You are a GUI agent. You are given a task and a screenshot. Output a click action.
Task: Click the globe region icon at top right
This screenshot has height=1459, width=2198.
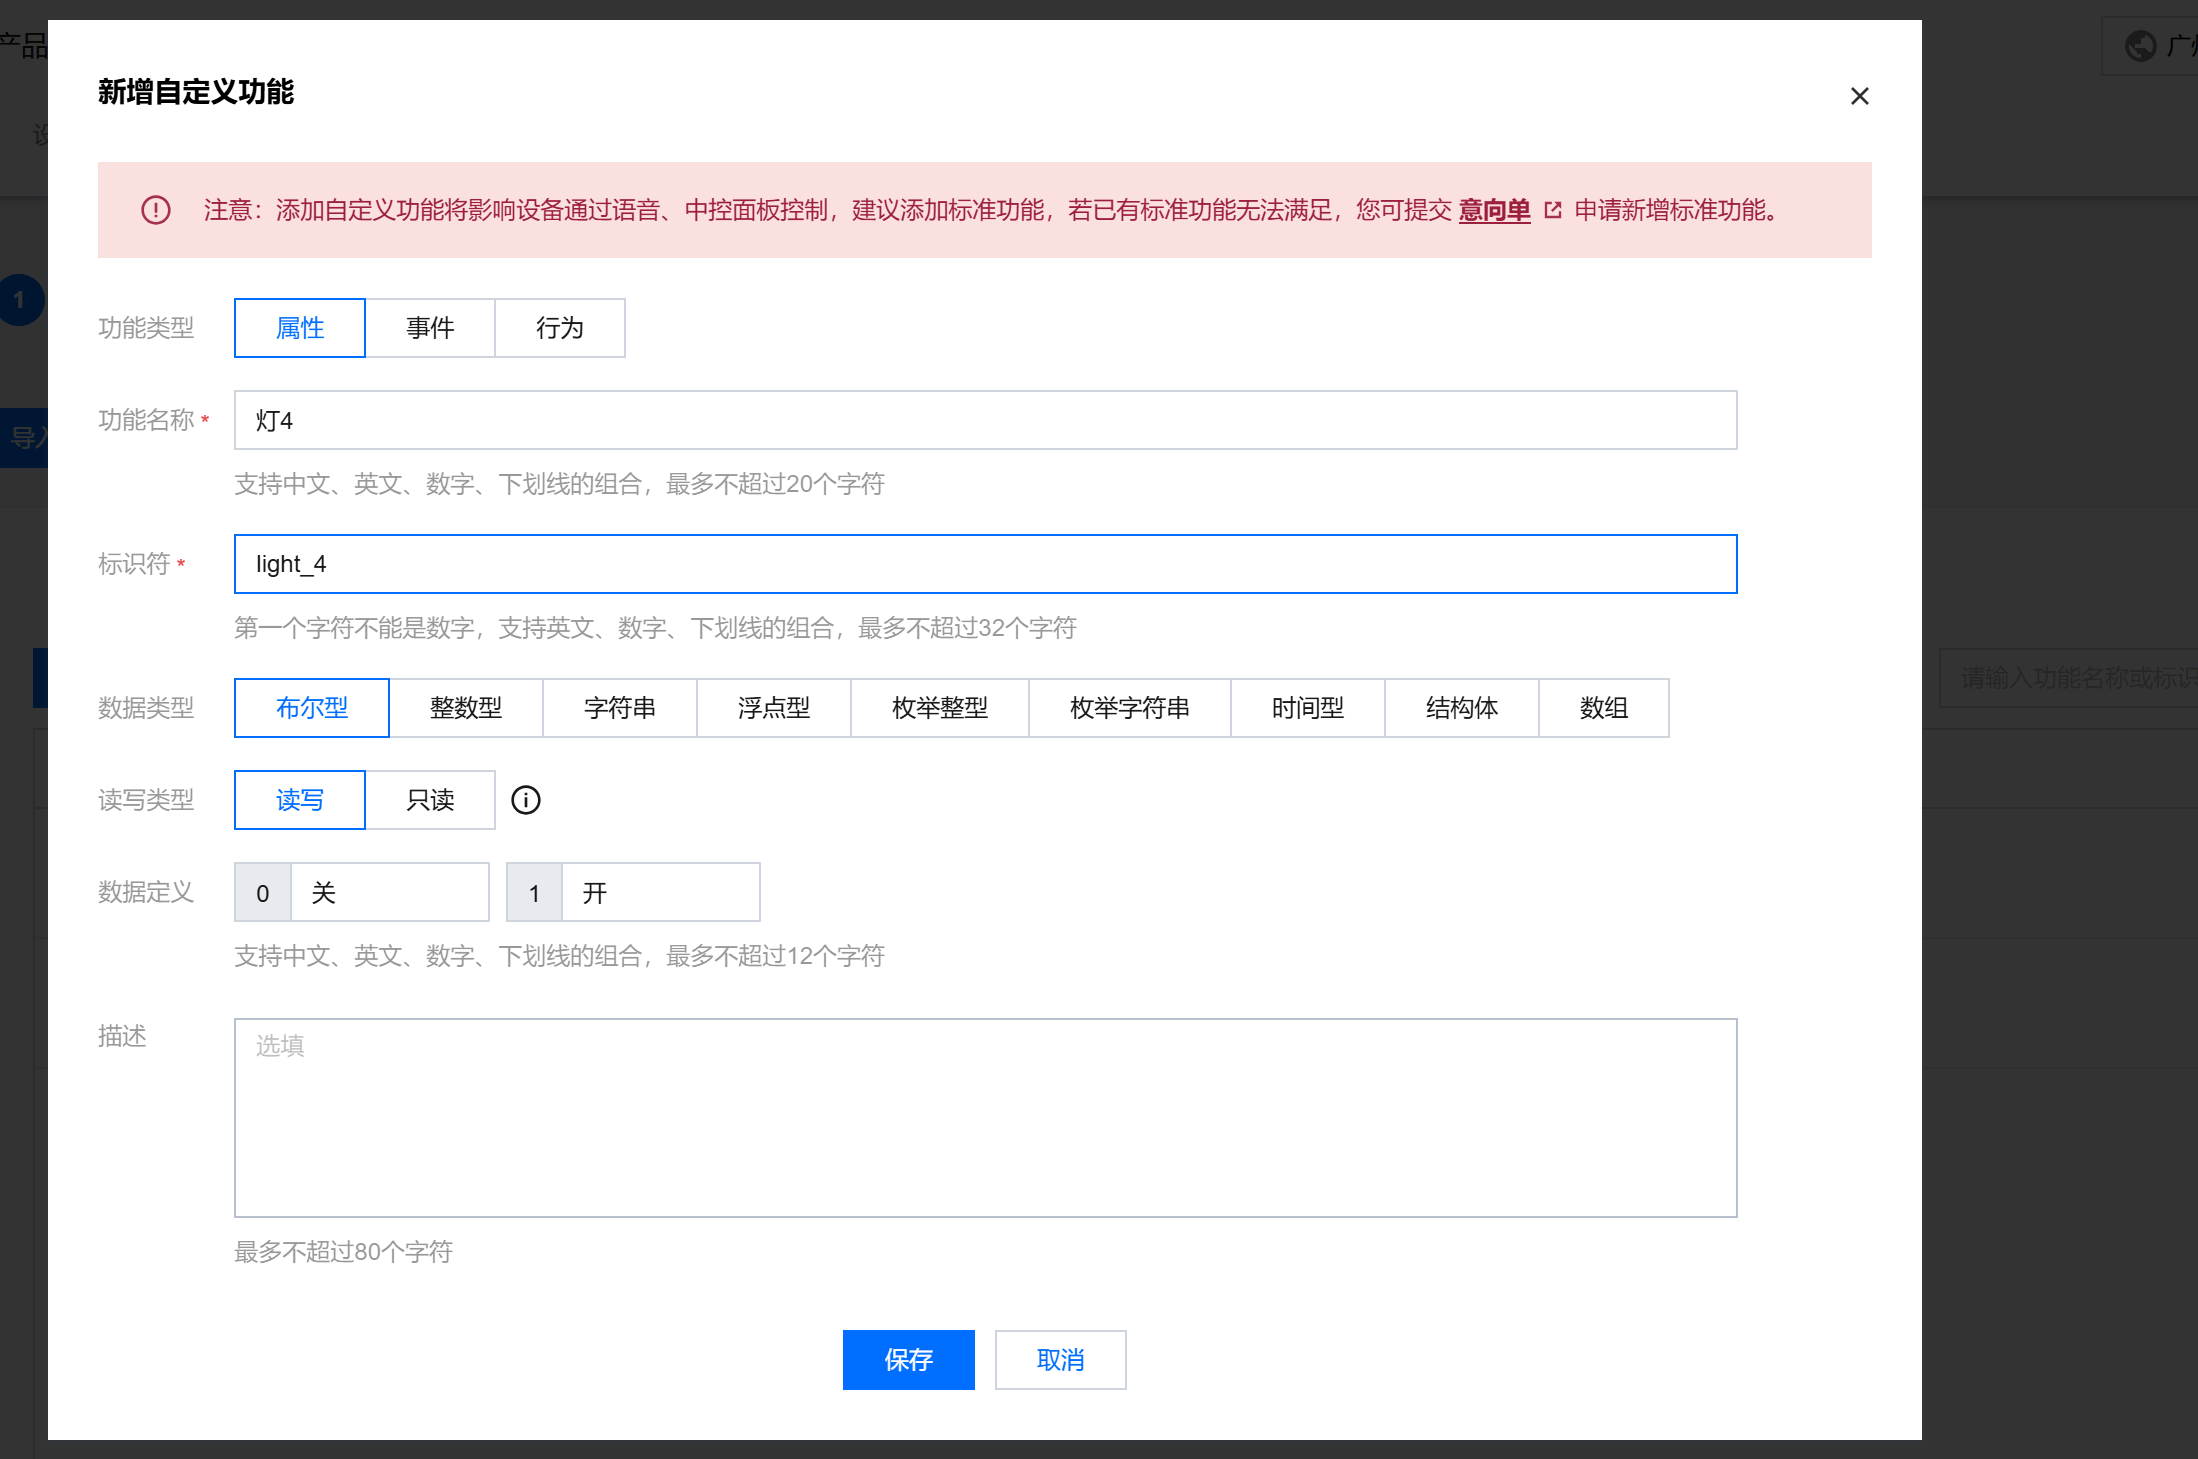click(x=2140, y=46)
